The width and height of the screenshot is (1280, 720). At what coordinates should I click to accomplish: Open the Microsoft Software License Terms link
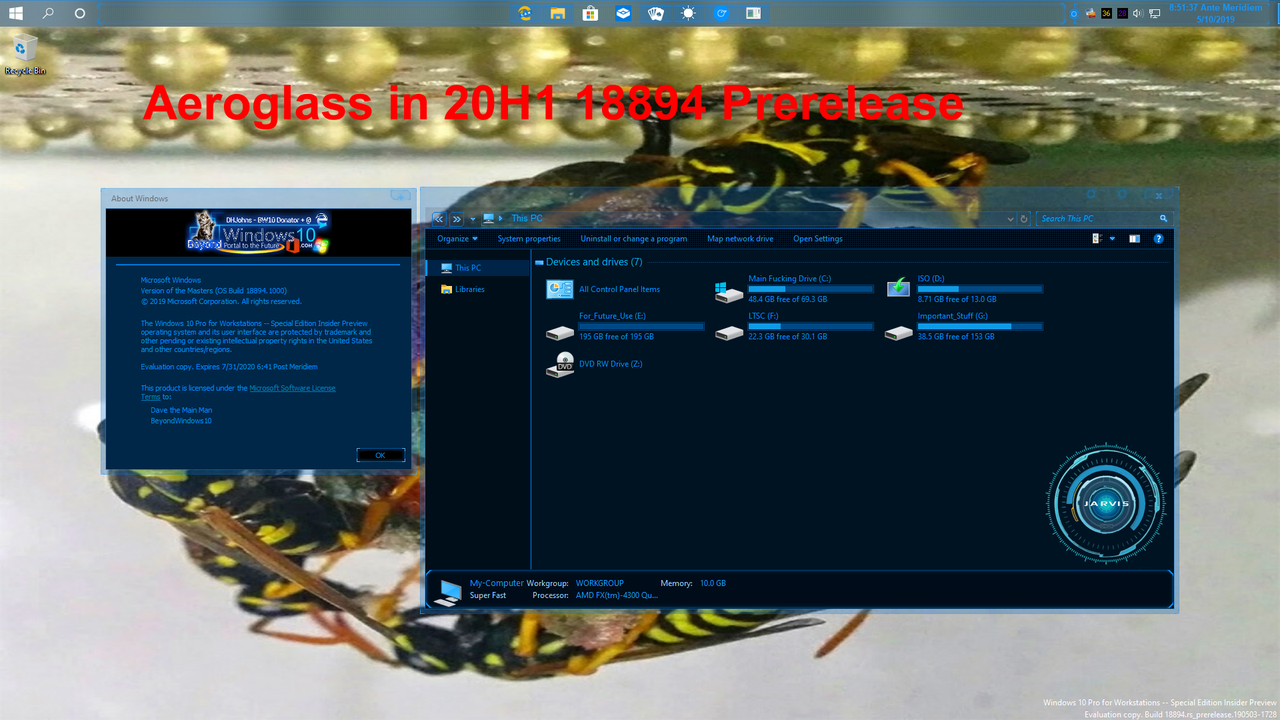point(293,387)
